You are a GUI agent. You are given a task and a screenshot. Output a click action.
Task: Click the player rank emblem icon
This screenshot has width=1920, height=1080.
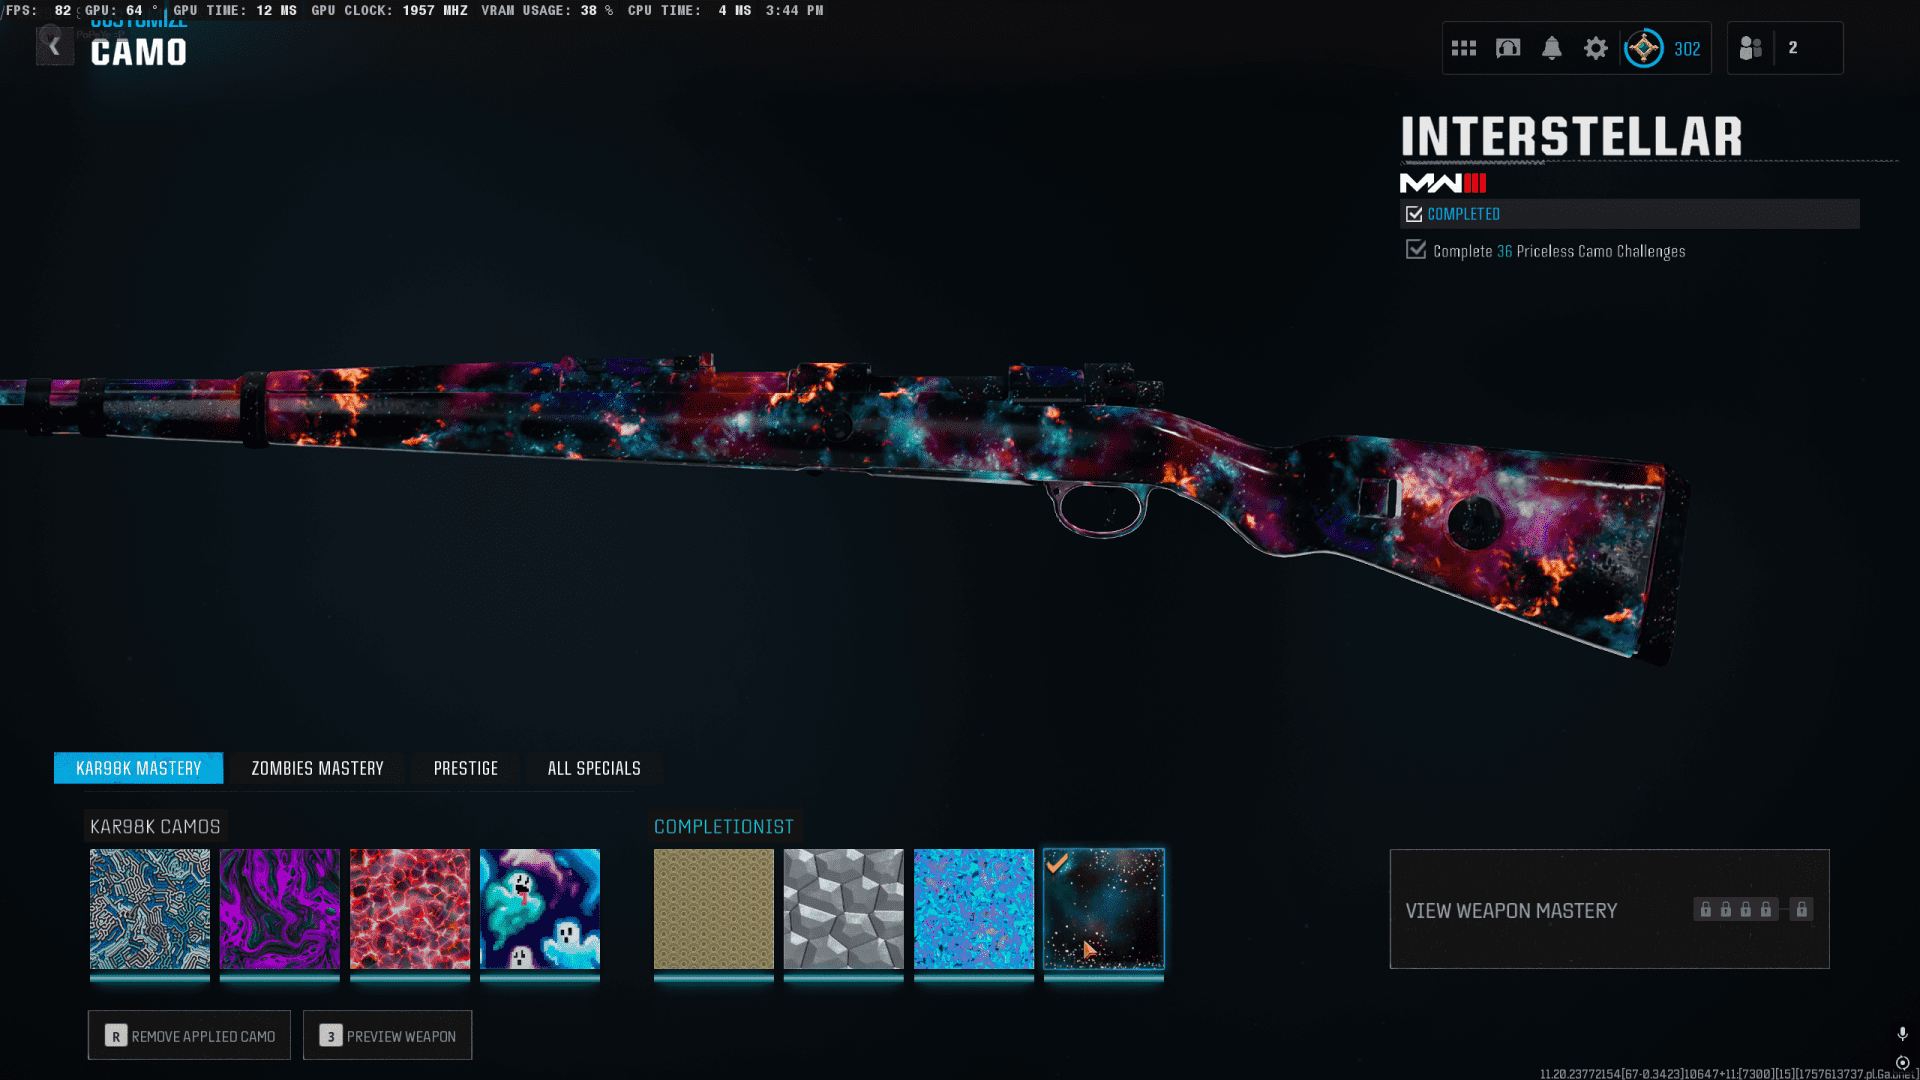[x=1643, y=48]
